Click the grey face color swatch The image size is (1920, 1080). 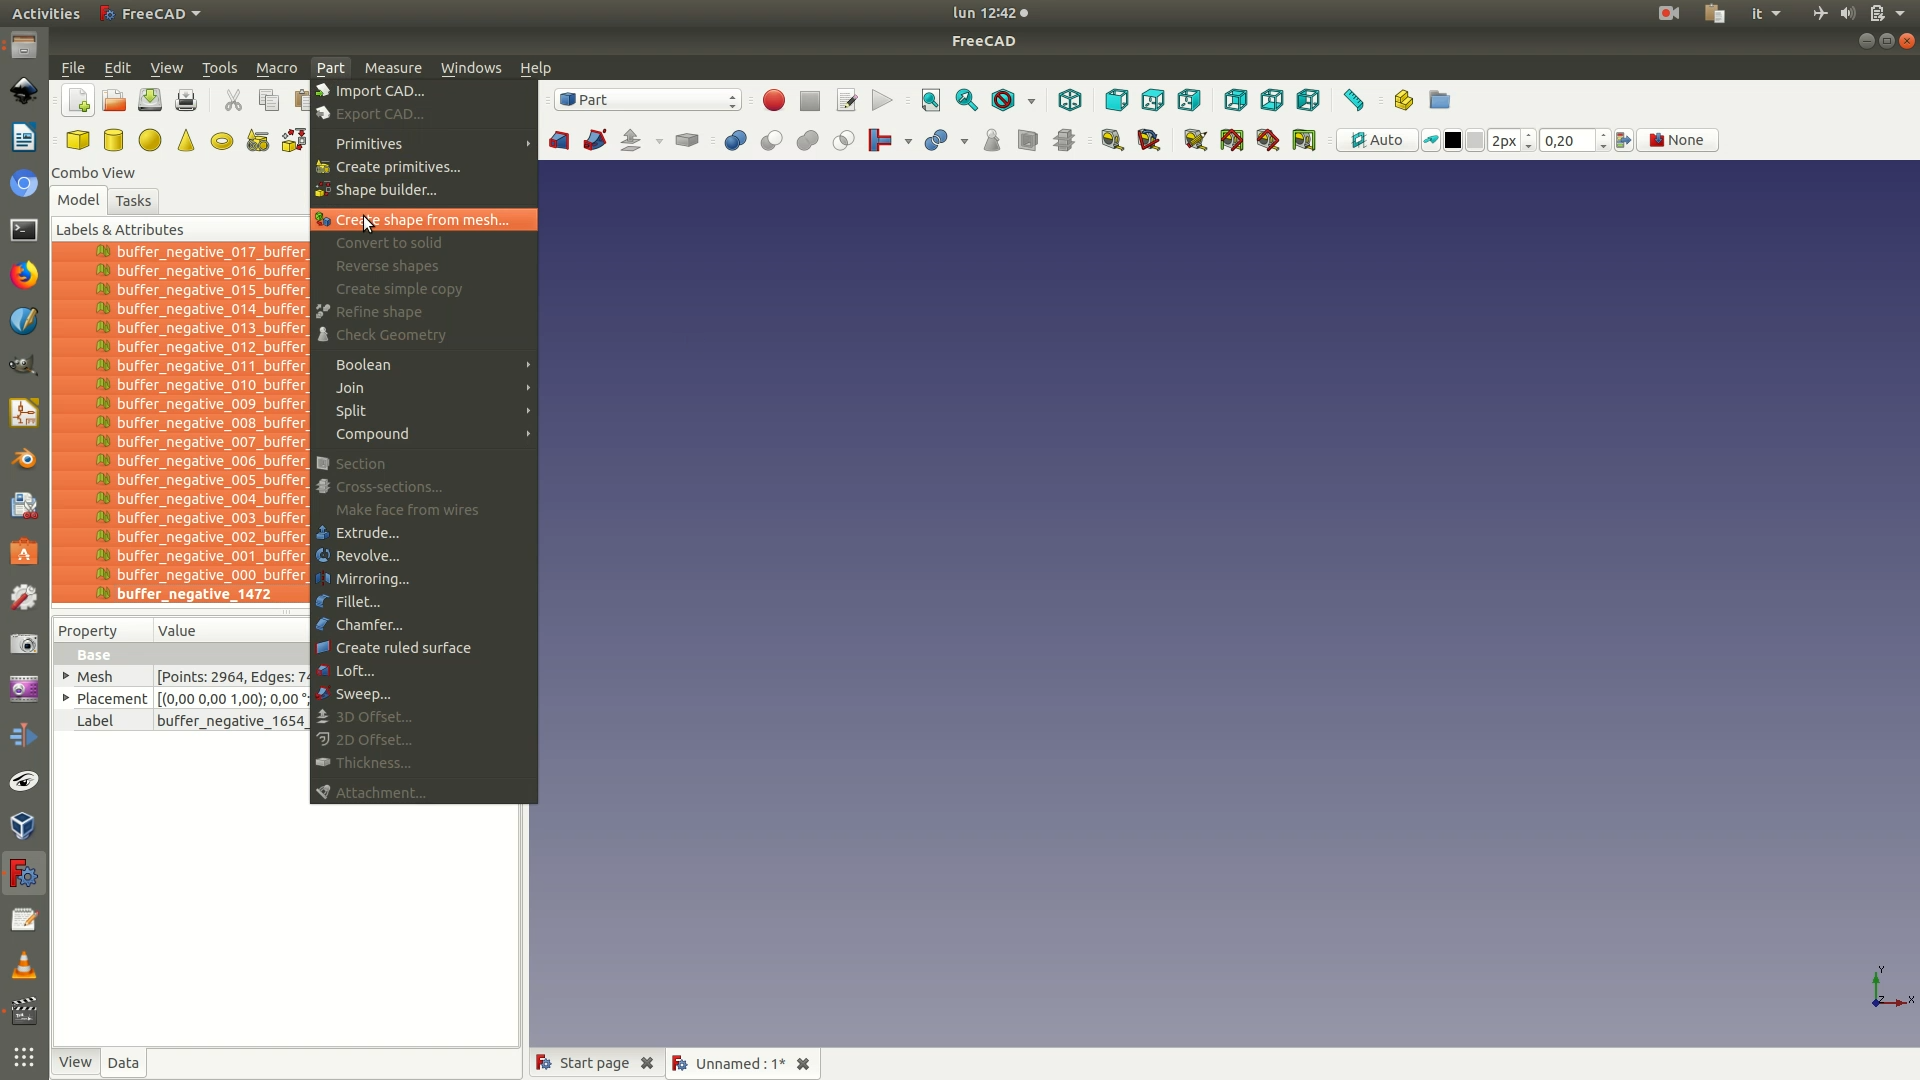point(1475,141)
